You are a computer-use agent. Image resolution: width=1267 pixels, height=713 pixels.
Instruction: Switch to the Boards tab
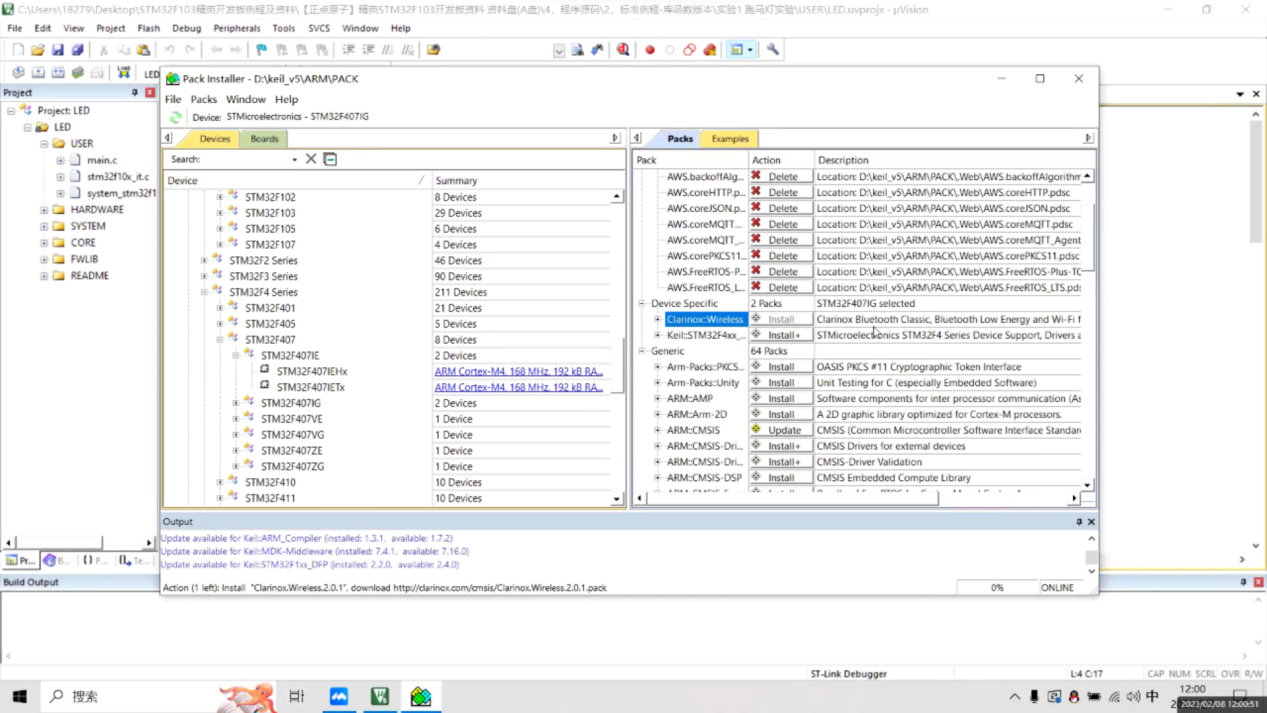(264, 139)
